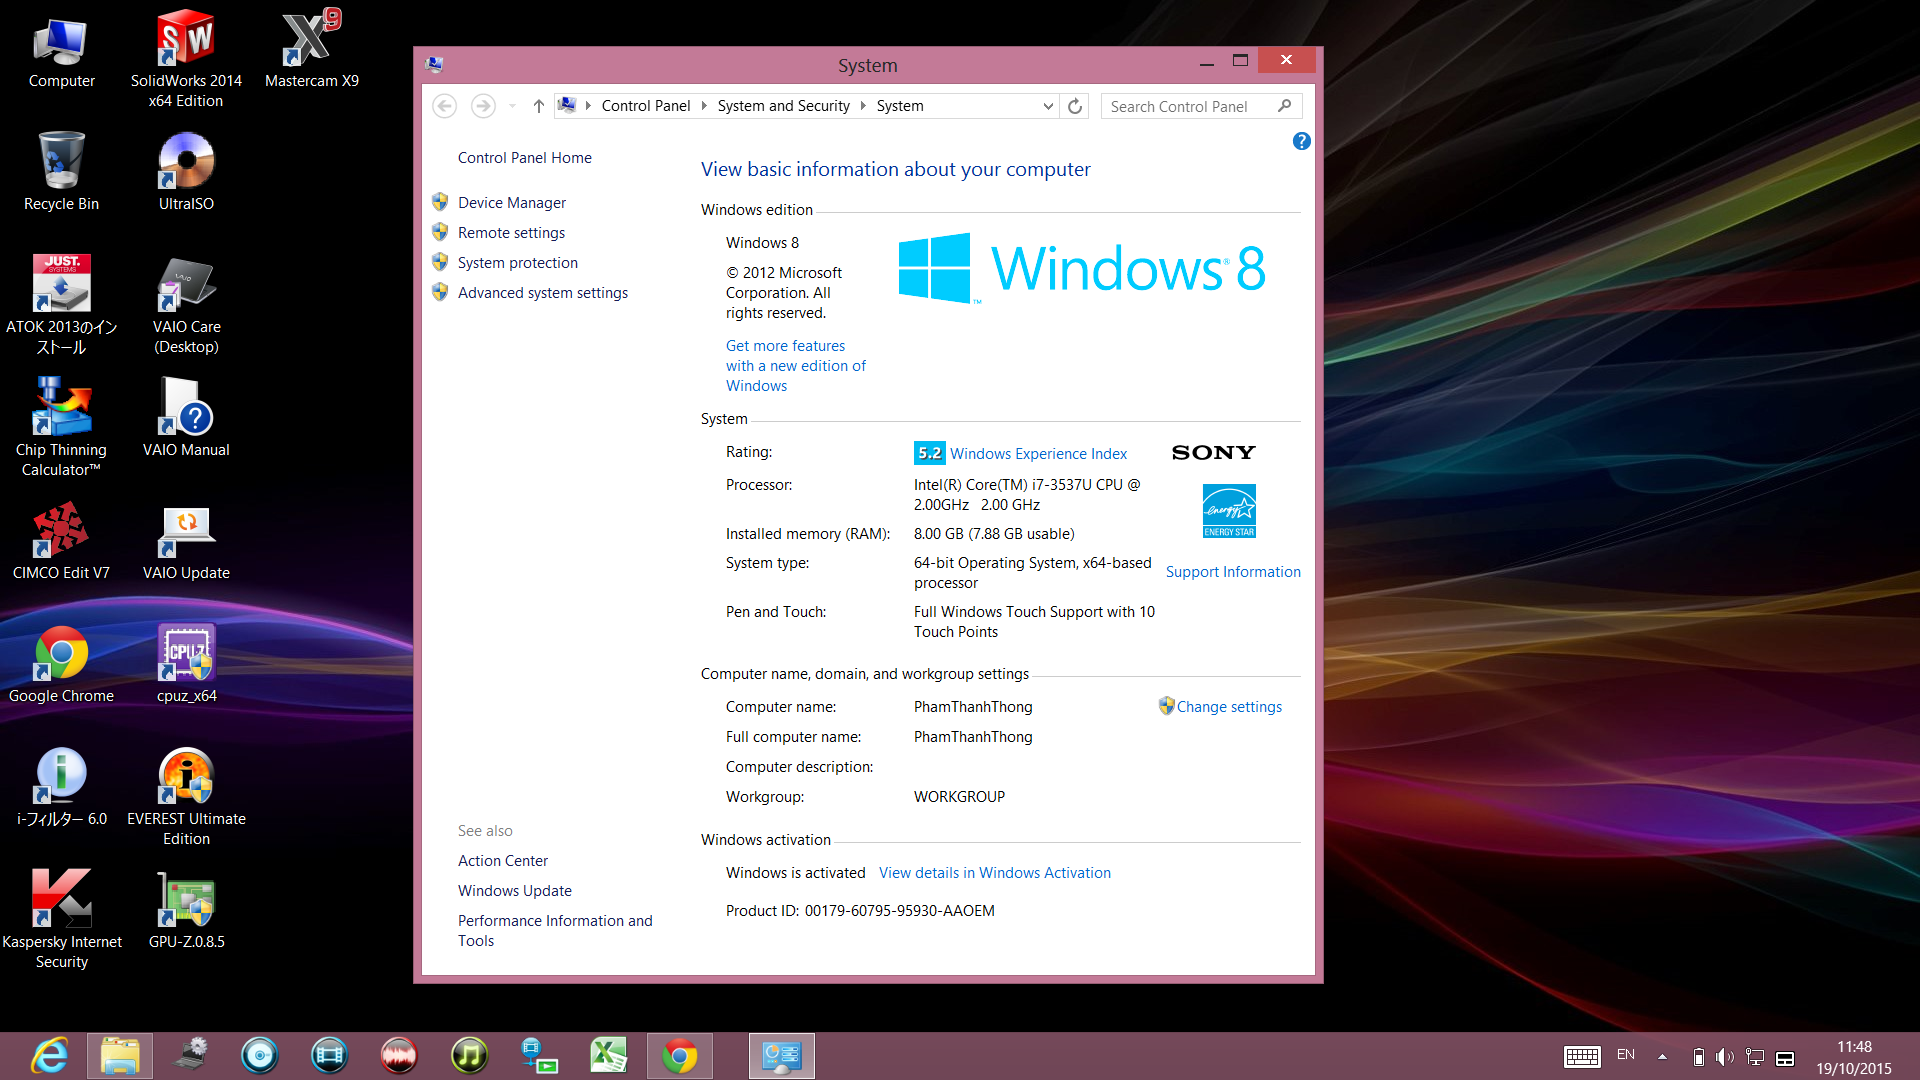The height and width of the screenshot is (1080, 1920).
Task: Select Chip Thinning Calculator icon
Action: pos(61,427)
